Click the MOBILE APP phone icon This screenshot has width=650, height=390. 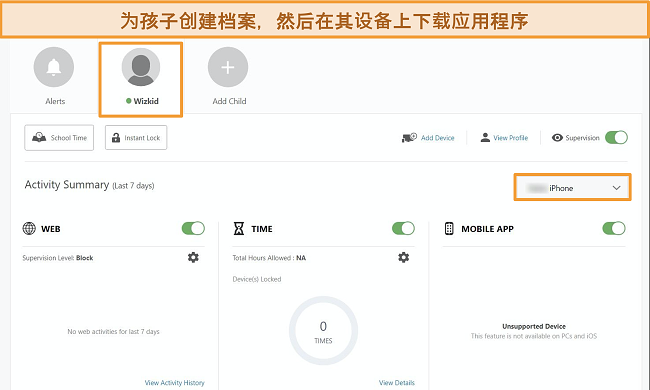point(449,228)
